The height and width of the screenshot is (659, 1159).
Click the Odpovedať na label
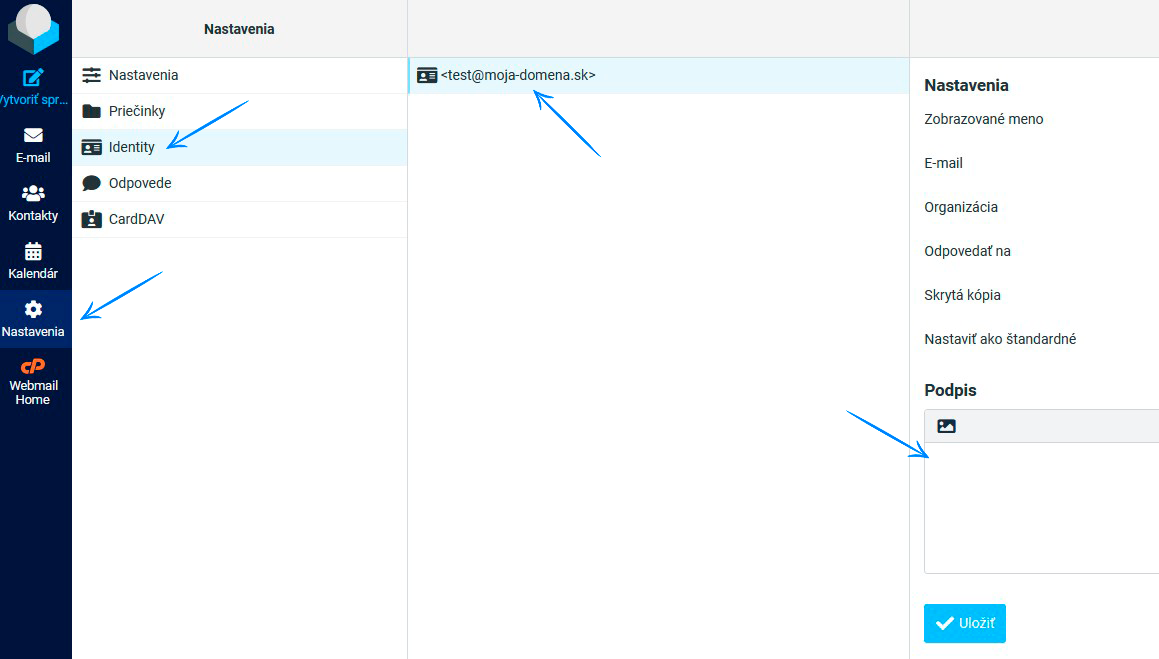[x=967, y=251]
